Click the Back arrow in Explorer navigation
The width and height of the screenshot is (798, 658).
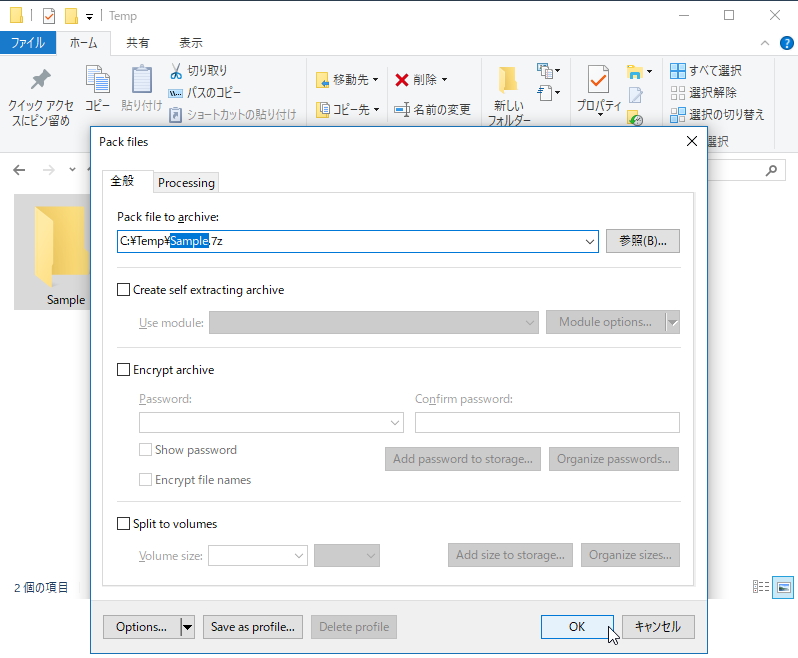tap(19, 170)
